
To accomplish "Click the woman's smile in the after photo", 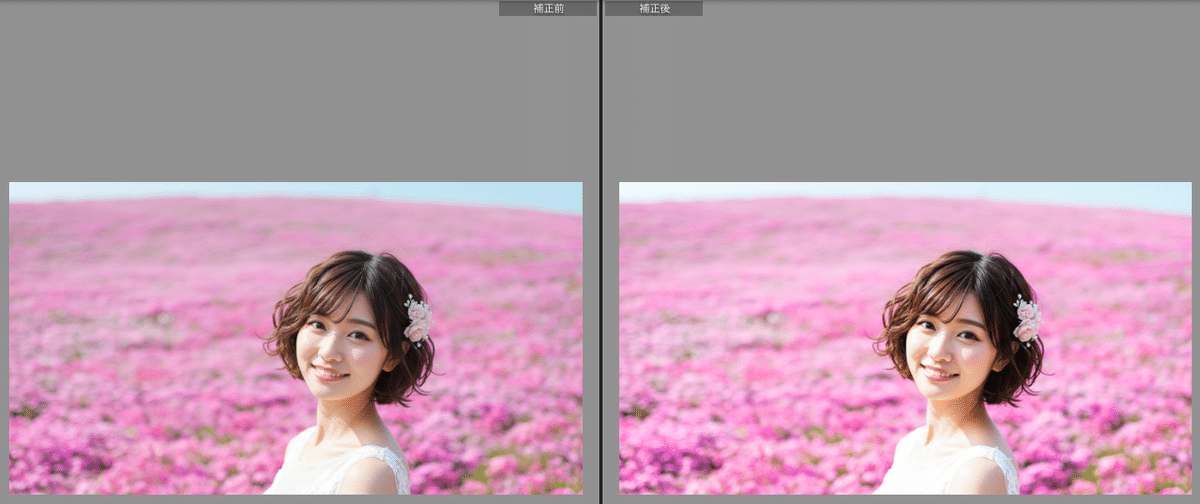I will (938, 373).
